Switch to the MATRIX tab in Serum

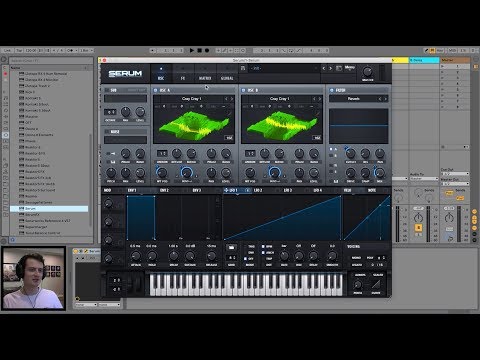point(205,73)
